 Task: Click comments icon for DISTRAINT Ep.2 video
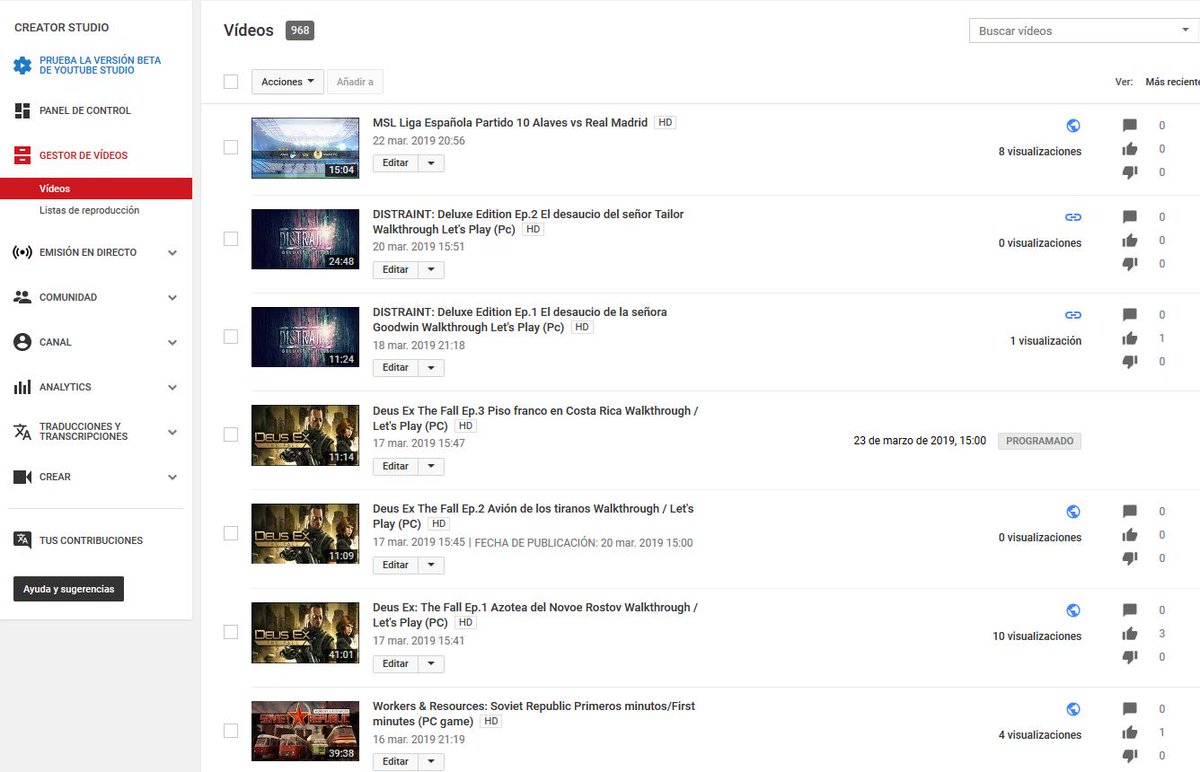click(x=1130, y=217)
